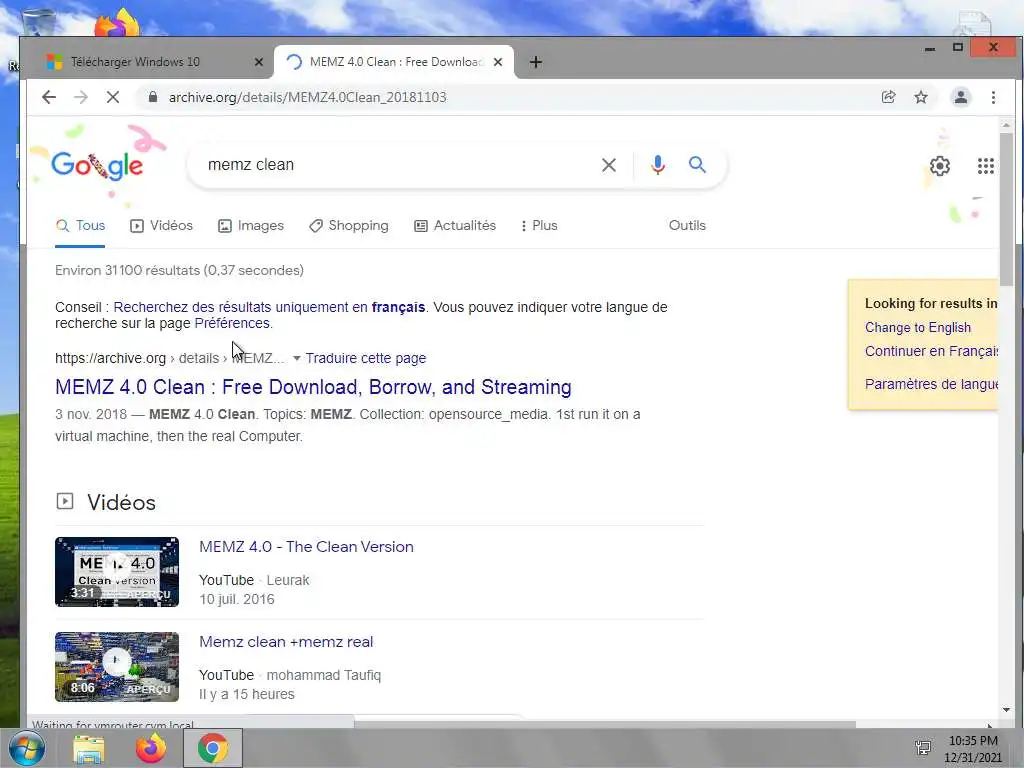Viewport: 1024px width, 768px height.
Task: View site info via the lock icon
Action: 153,97
